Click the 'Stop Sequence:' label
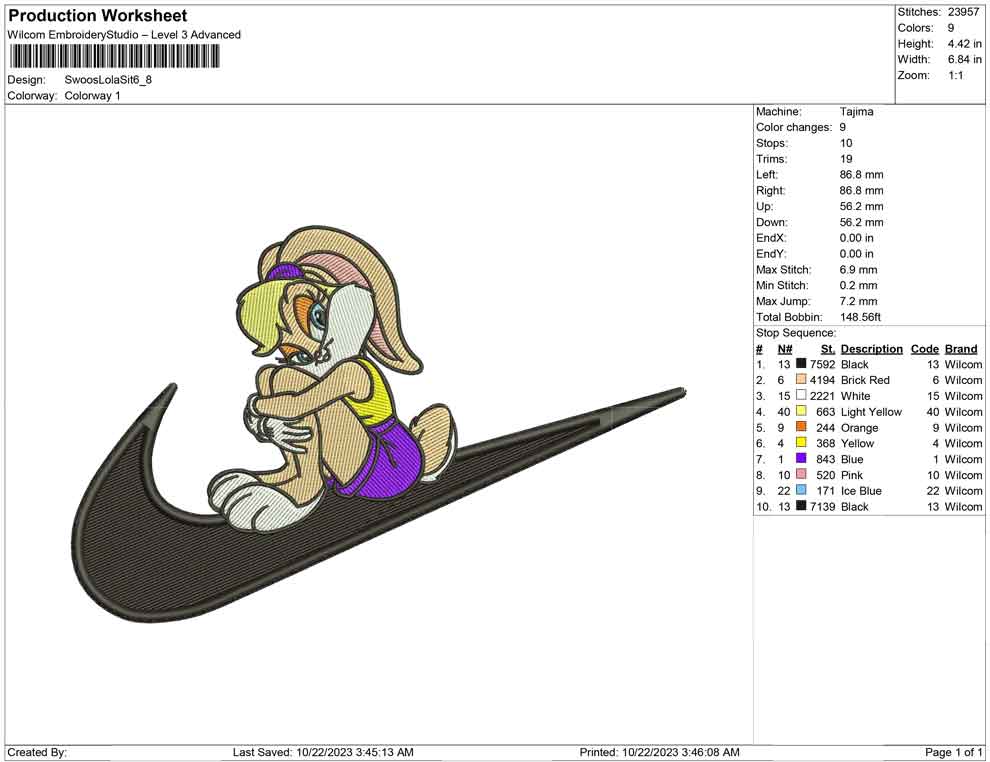Screen dimensions: 990x762 [796, 333]
